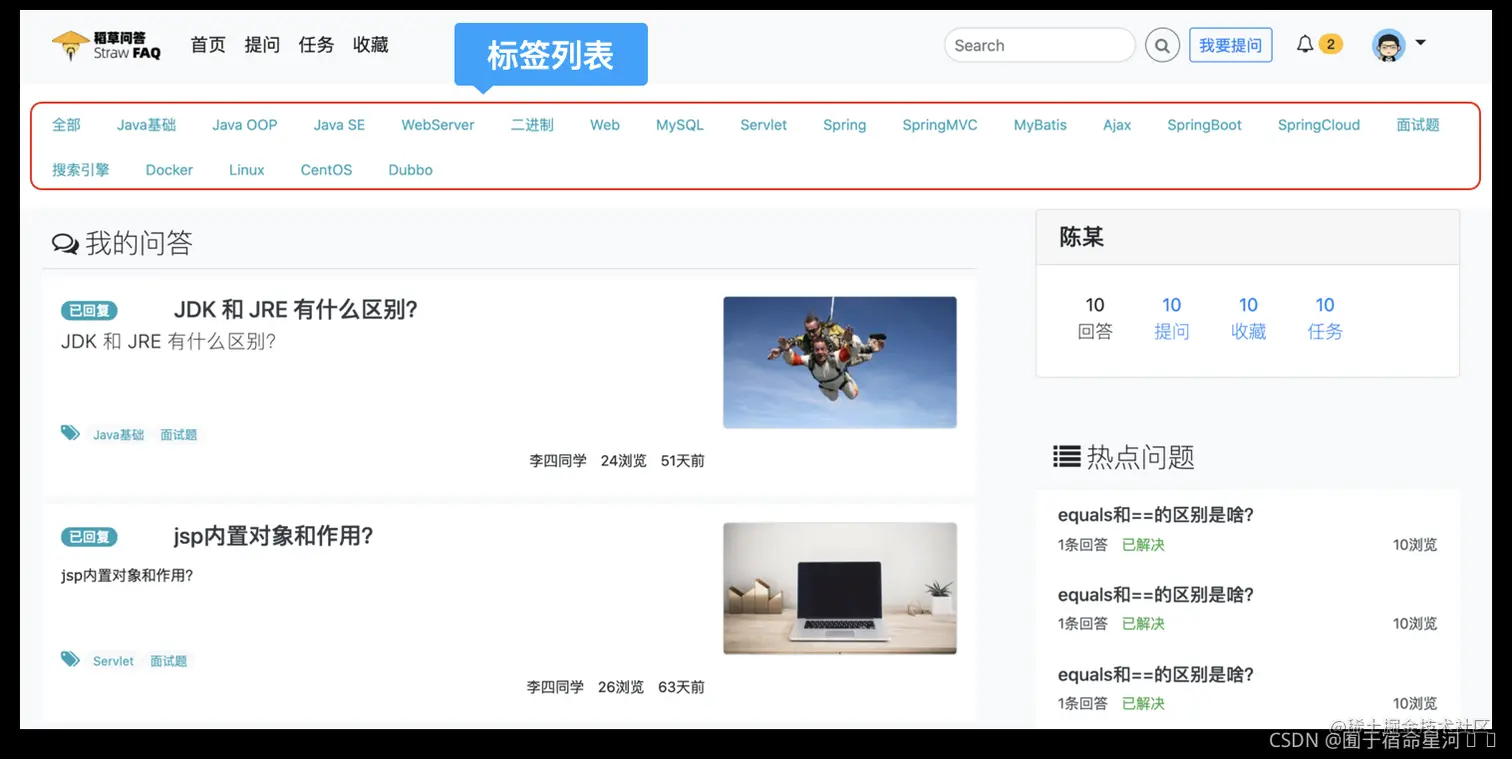Click the Straw FAQ straw-hat logo
Screen dimensions: 1512x759
70,44
